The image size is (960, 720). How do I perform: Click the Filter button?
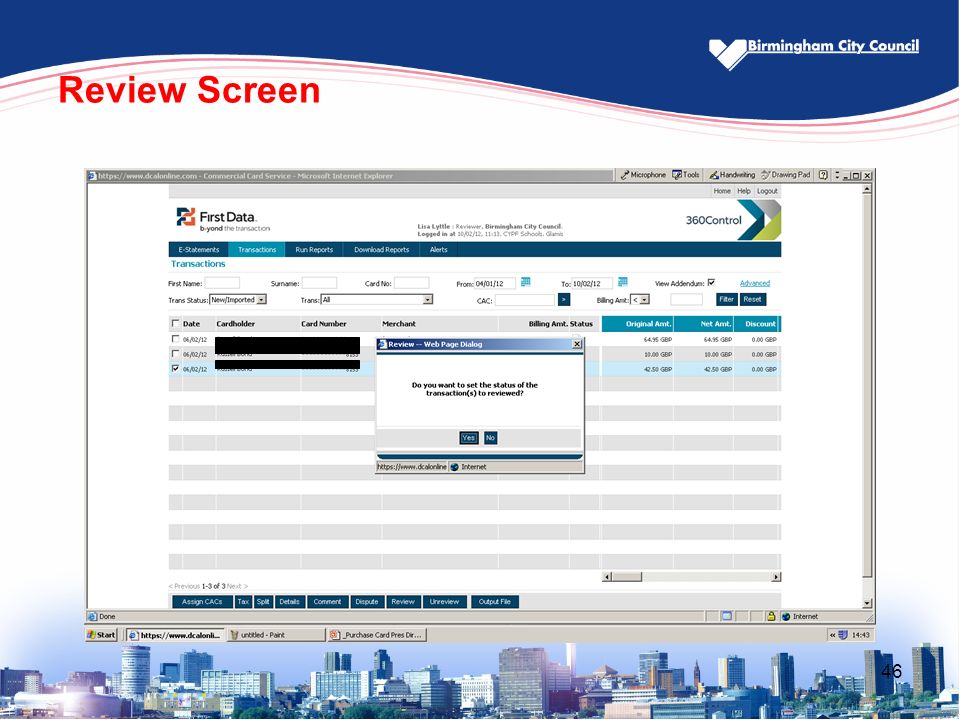click(727, 299)
